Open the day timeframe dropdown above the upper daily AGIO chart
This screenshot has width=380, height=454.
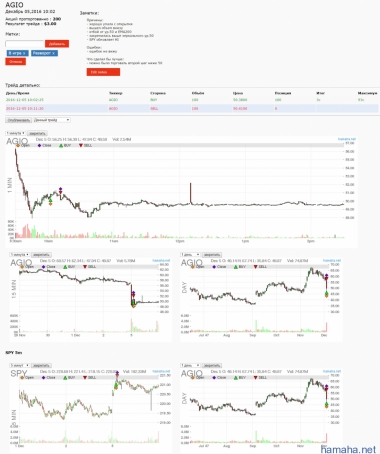(x=190, y=255)
